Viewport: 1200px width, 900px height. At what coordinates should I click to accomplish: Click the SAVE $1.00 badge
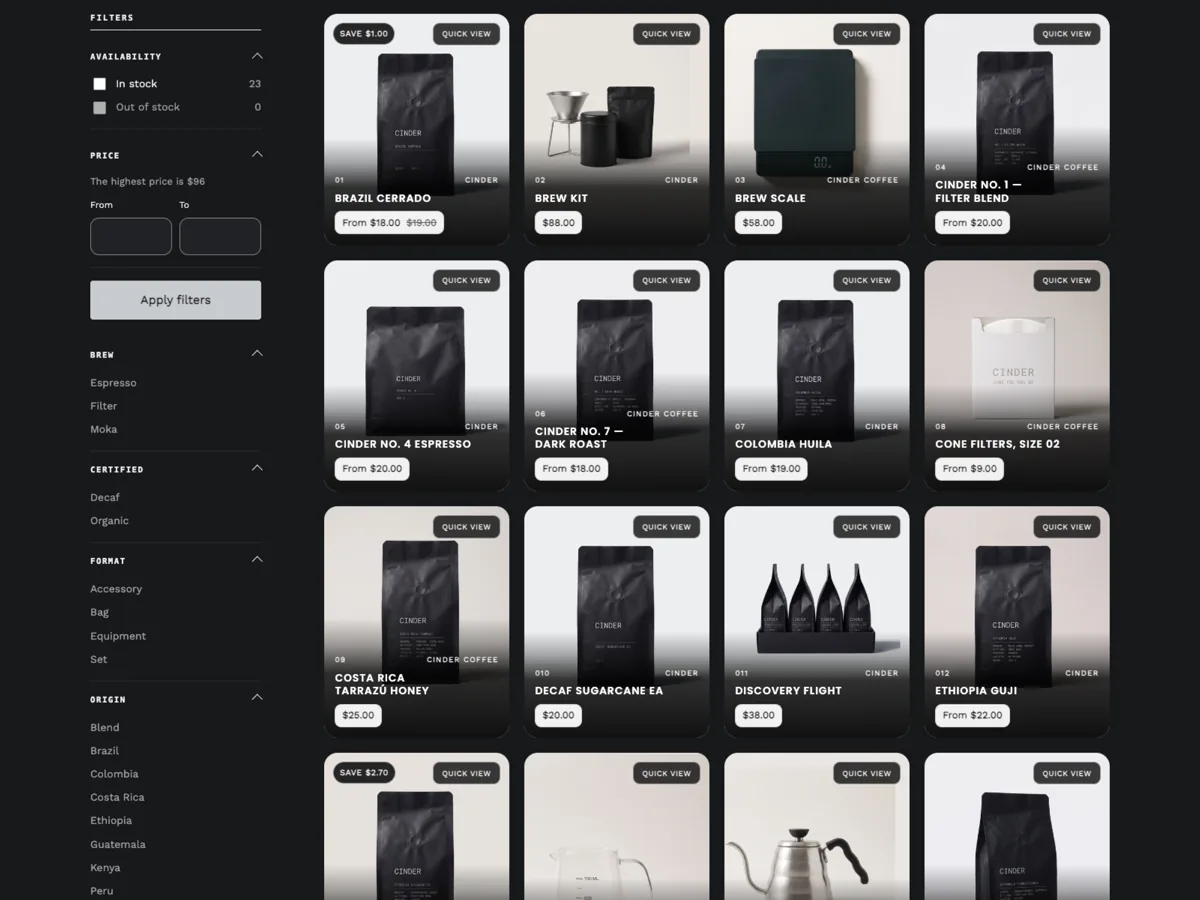[x=364, y=34]
